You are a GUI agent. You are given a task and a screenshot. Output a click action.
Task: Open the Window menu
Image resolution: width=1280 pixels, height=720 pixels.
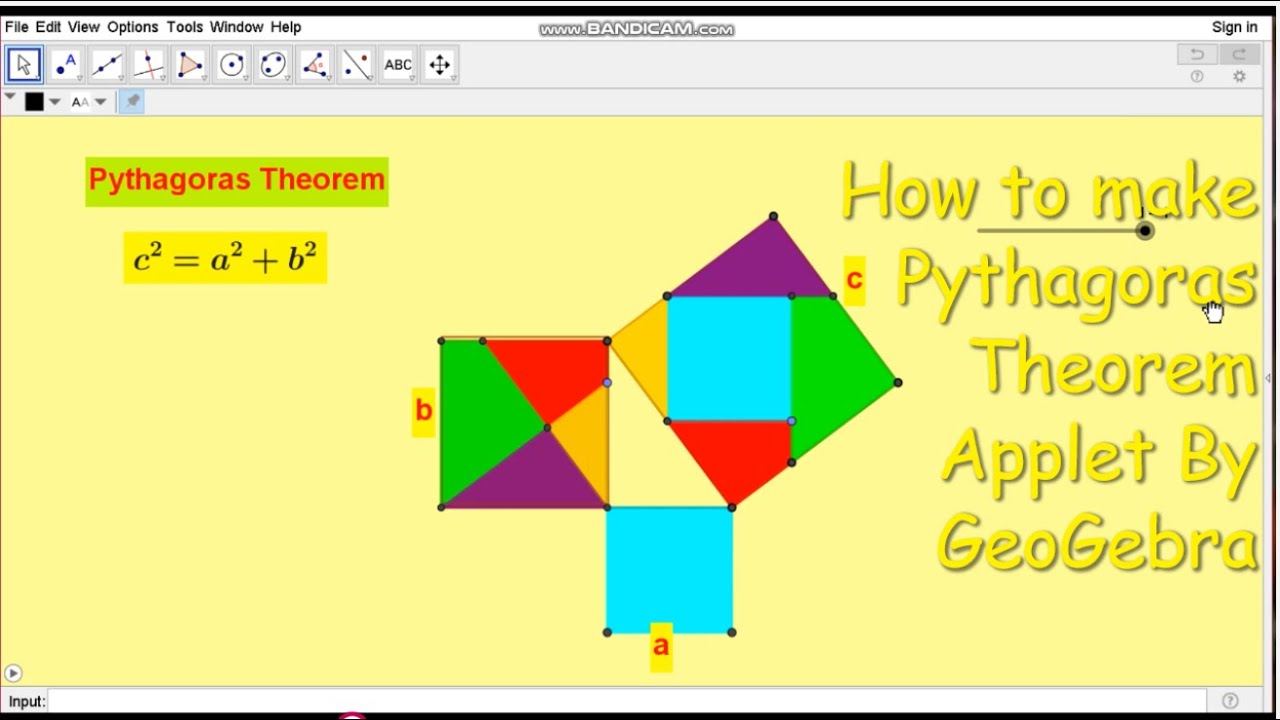click(237, 27)
